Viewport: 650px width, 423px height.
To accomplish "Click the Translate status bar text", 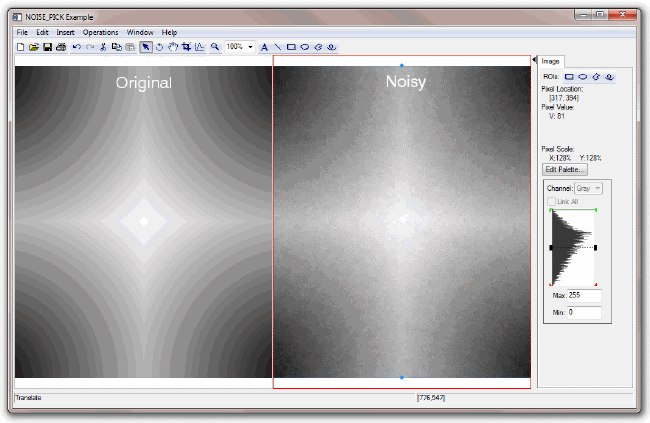I will click(28, 398).
